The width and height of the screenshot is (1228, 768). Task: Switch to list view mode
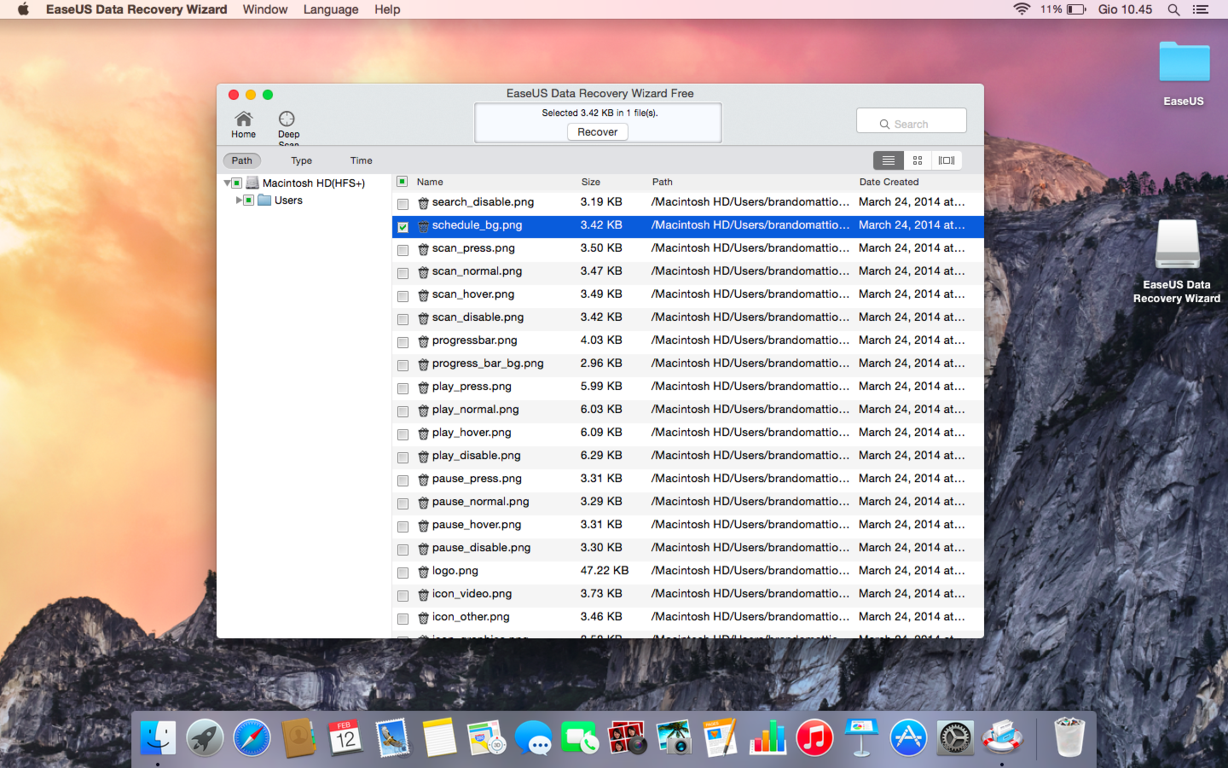click(x=888, y=160)
